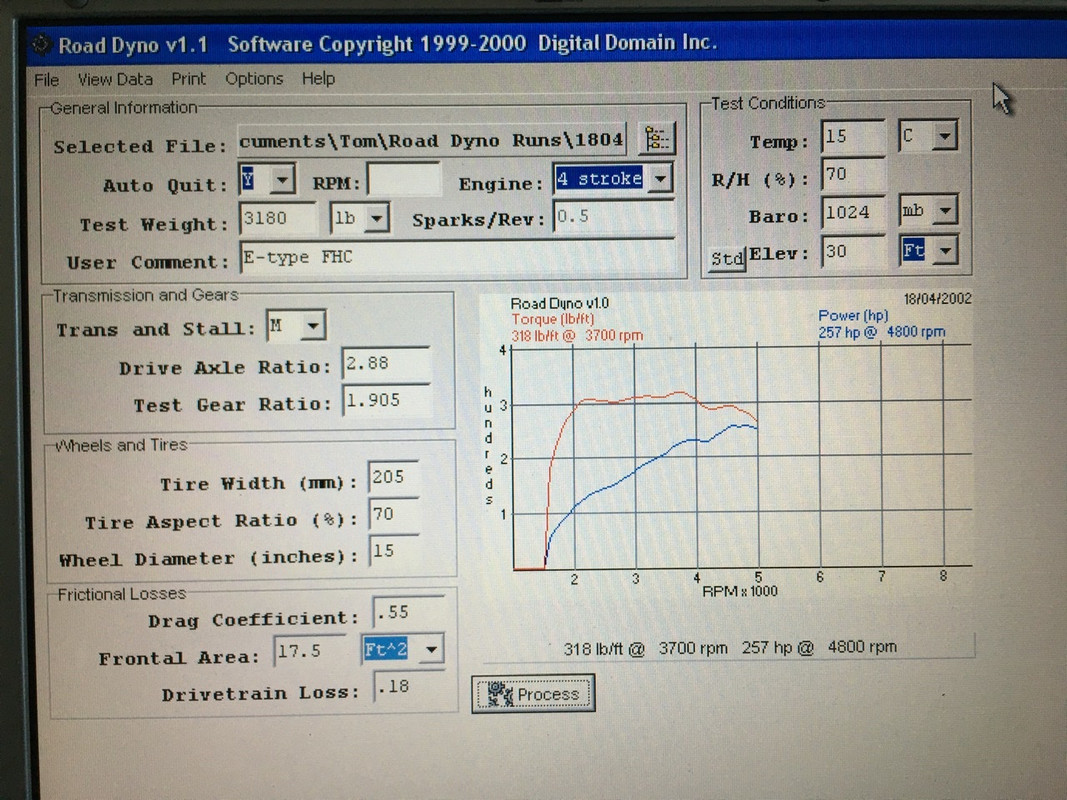Expand the Auto Quit dropdown
The image size is (1067, 800).
click(x=282, y=180)
